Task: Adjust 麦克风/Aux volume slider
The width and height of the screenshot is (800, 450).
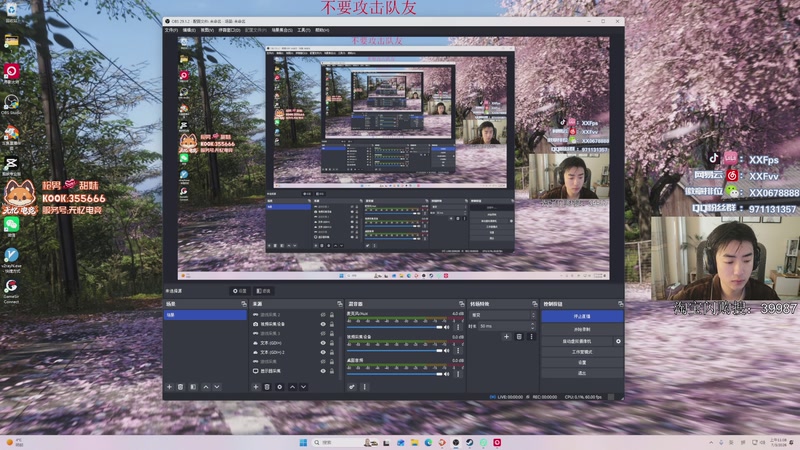Action: coord(394,327)
